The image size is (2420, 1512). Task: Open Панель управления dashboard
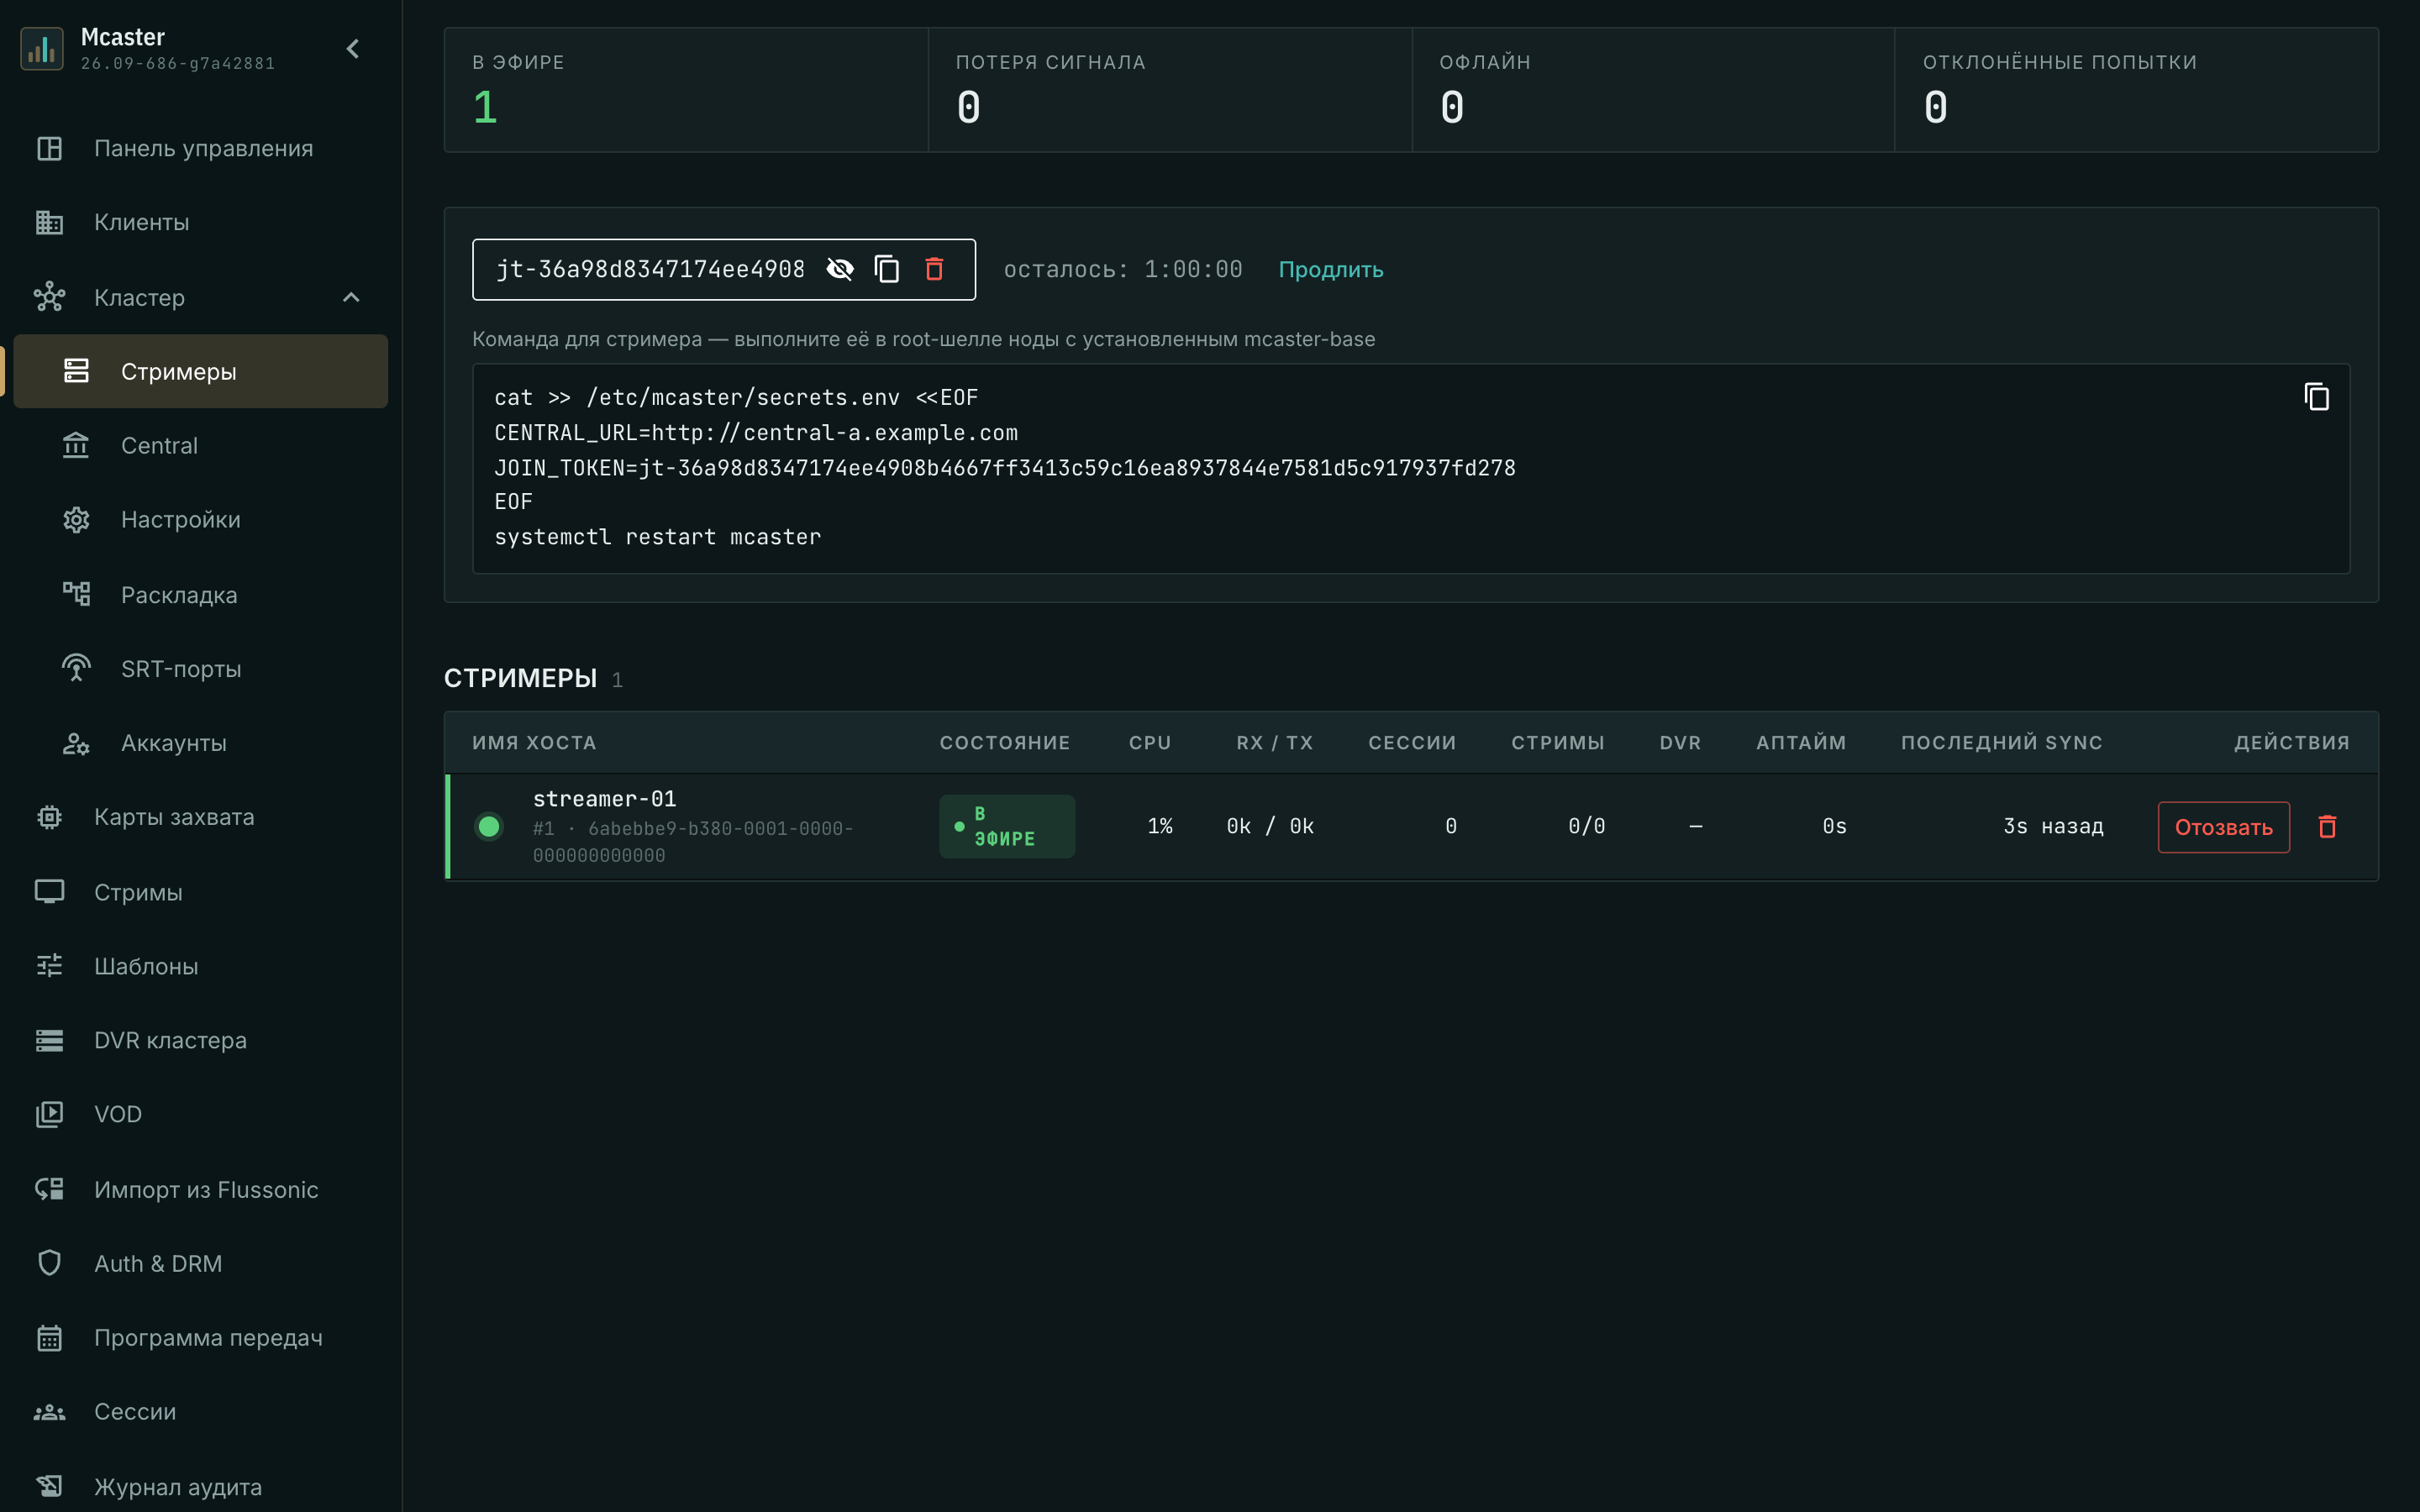[201, 148]
